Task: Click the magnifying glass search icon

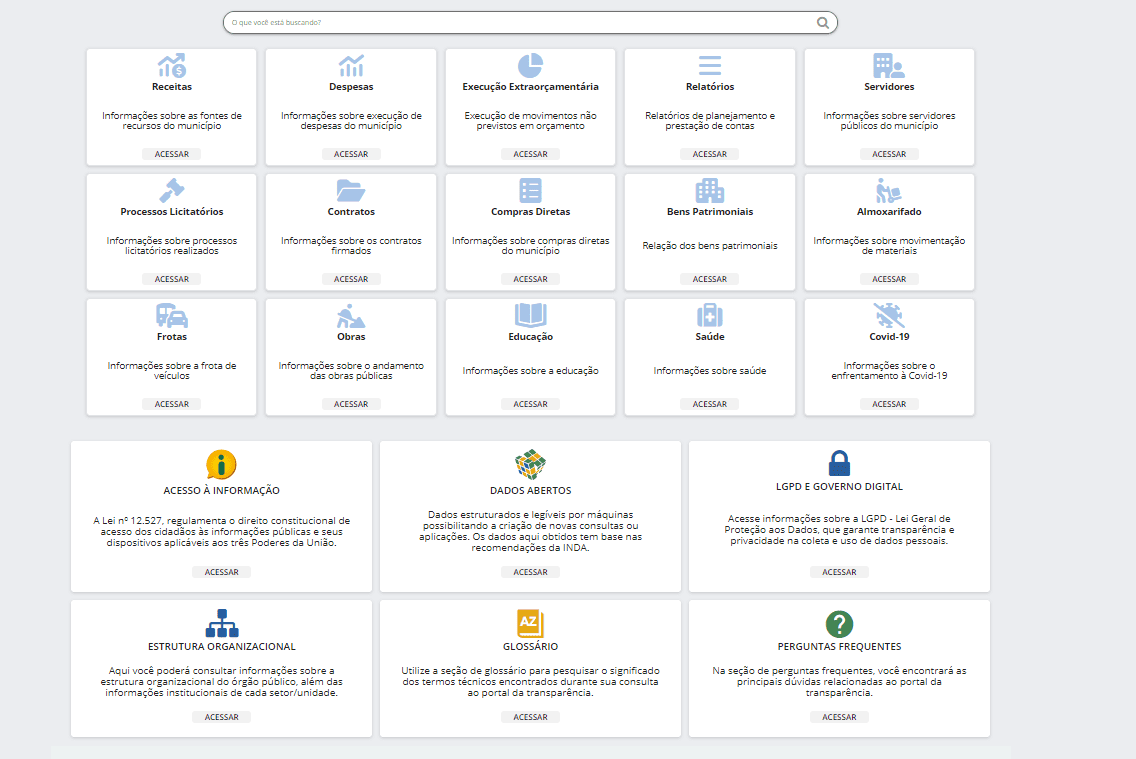Action: 823,23
